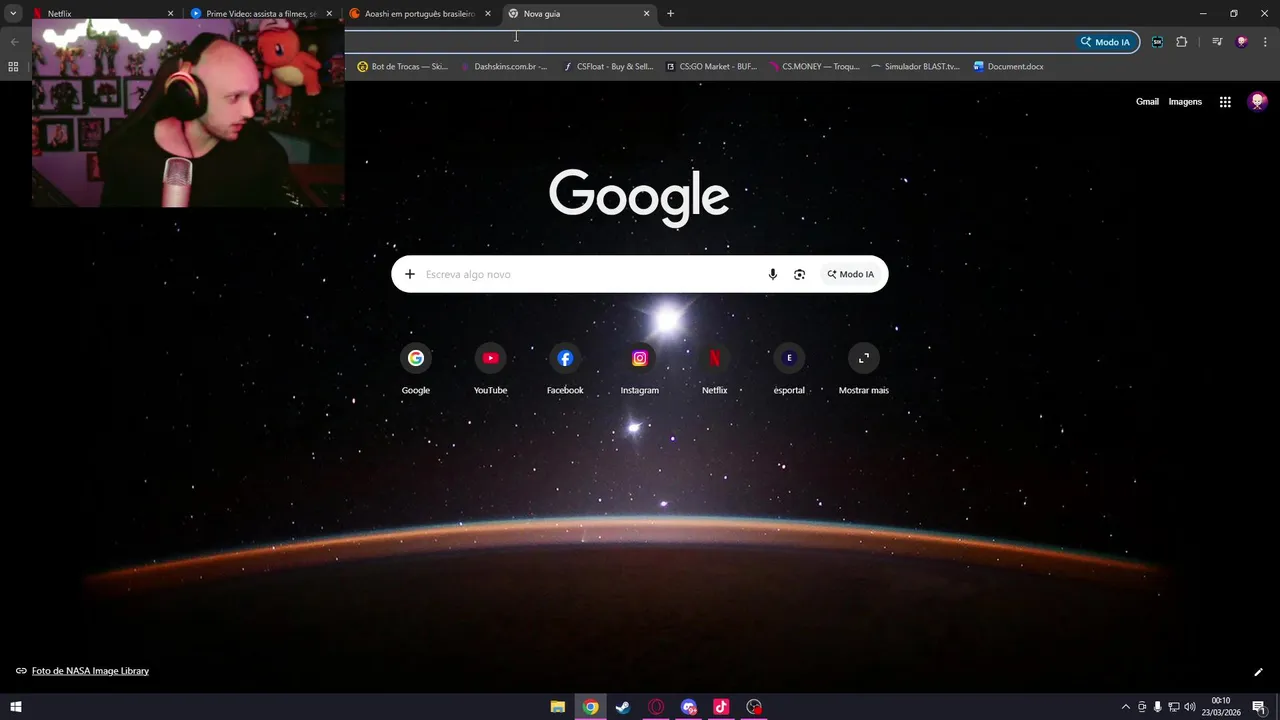
Task: Open the CSFloat bookmark
Action: pyautogui.click(x=608, y=67)
